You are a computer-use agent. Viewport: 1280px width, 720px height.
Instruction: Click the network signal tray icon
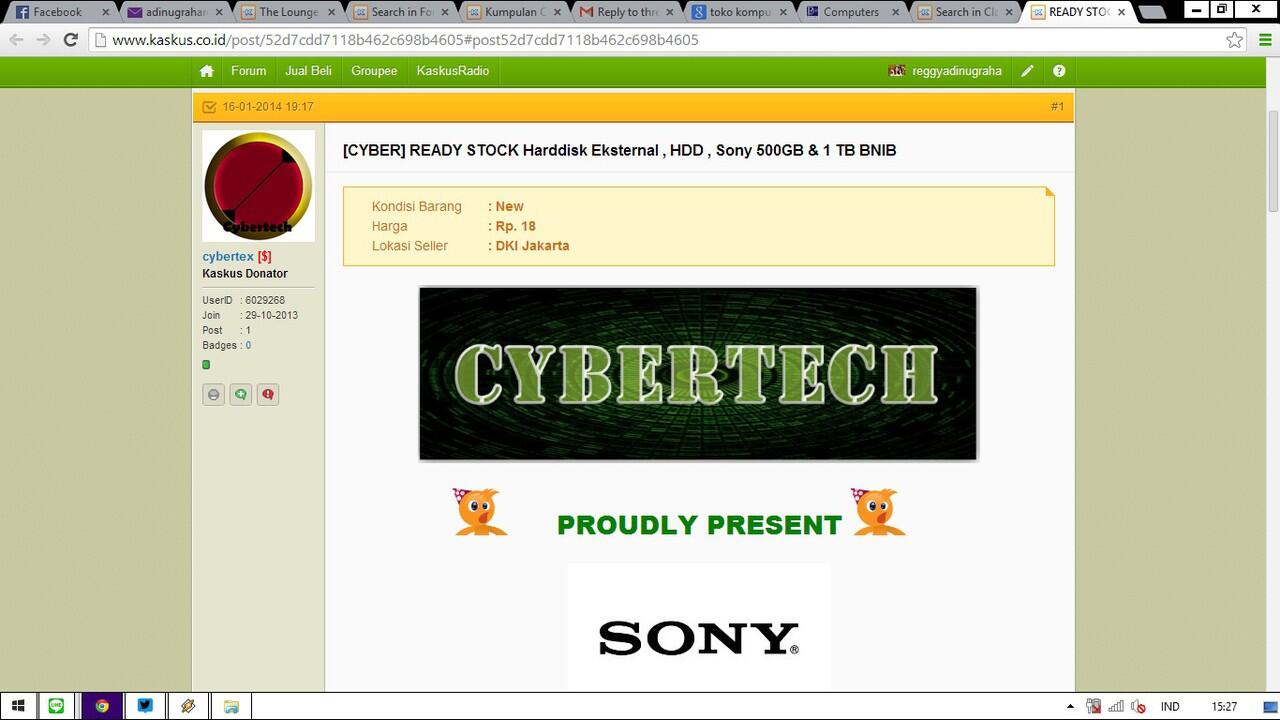[1116, 706]
